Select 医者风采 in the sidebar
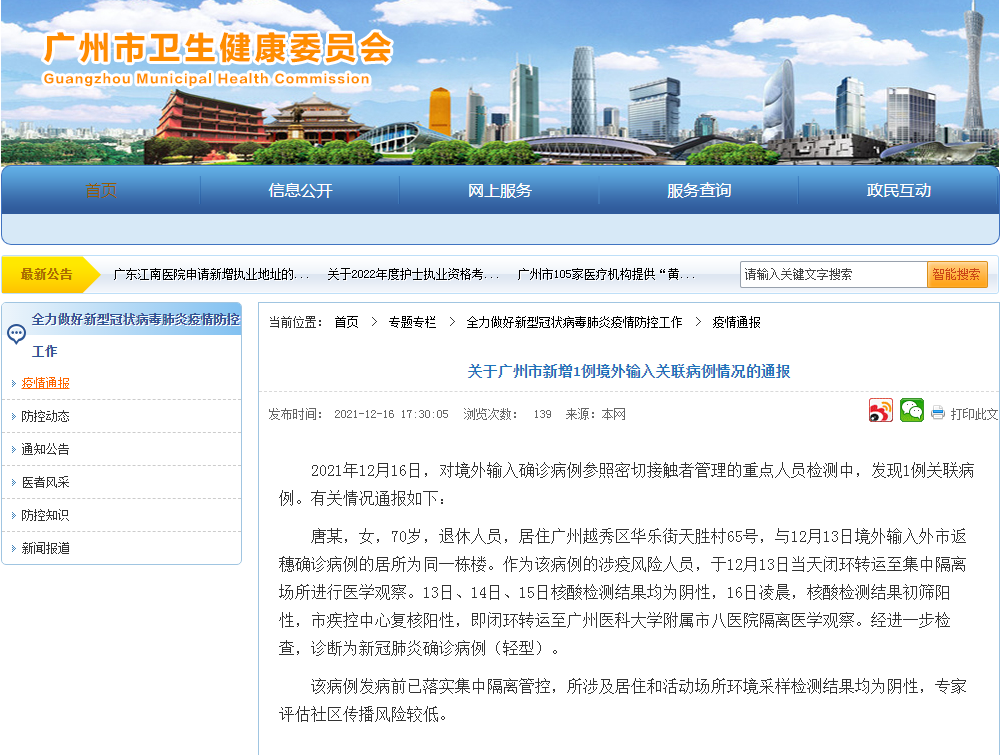The image size is (1001, 755). 45,482
